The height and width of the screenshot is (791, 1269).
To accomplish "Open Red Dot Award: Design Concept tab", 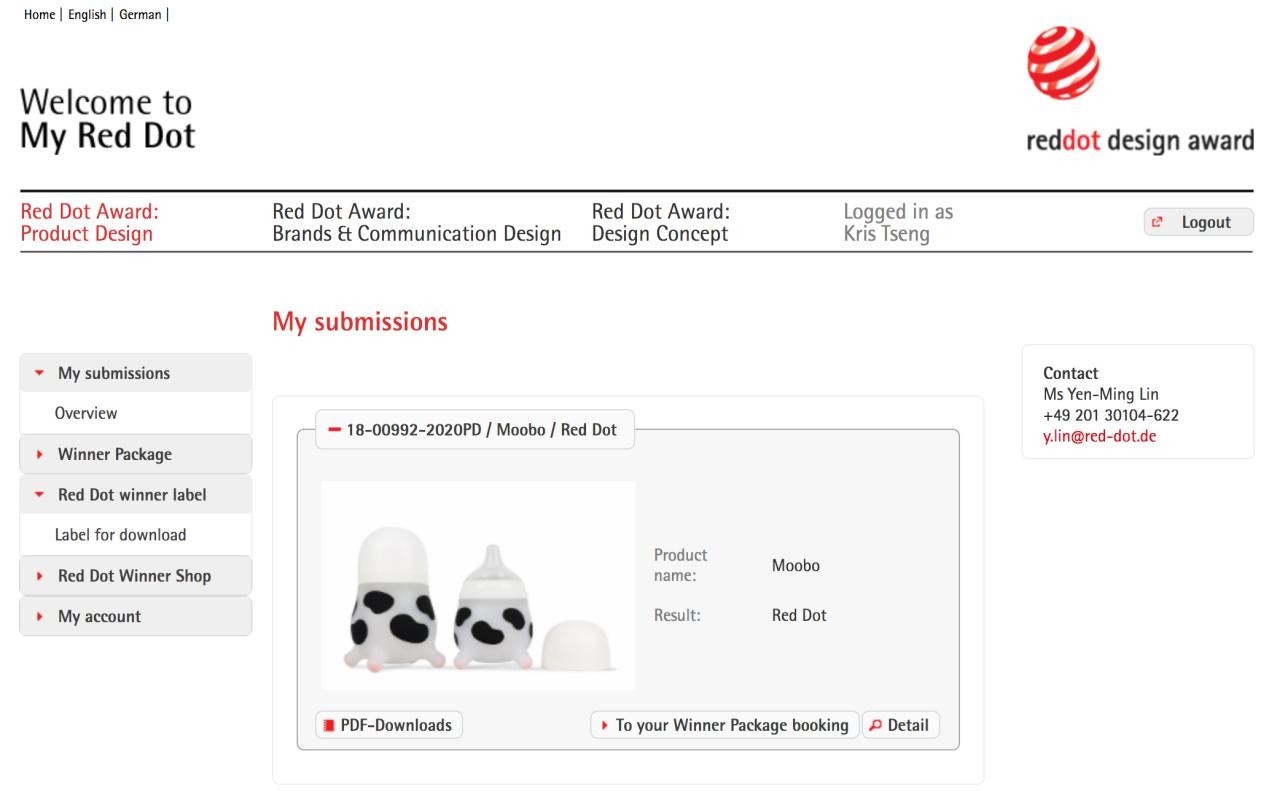I will coord(660,223).
